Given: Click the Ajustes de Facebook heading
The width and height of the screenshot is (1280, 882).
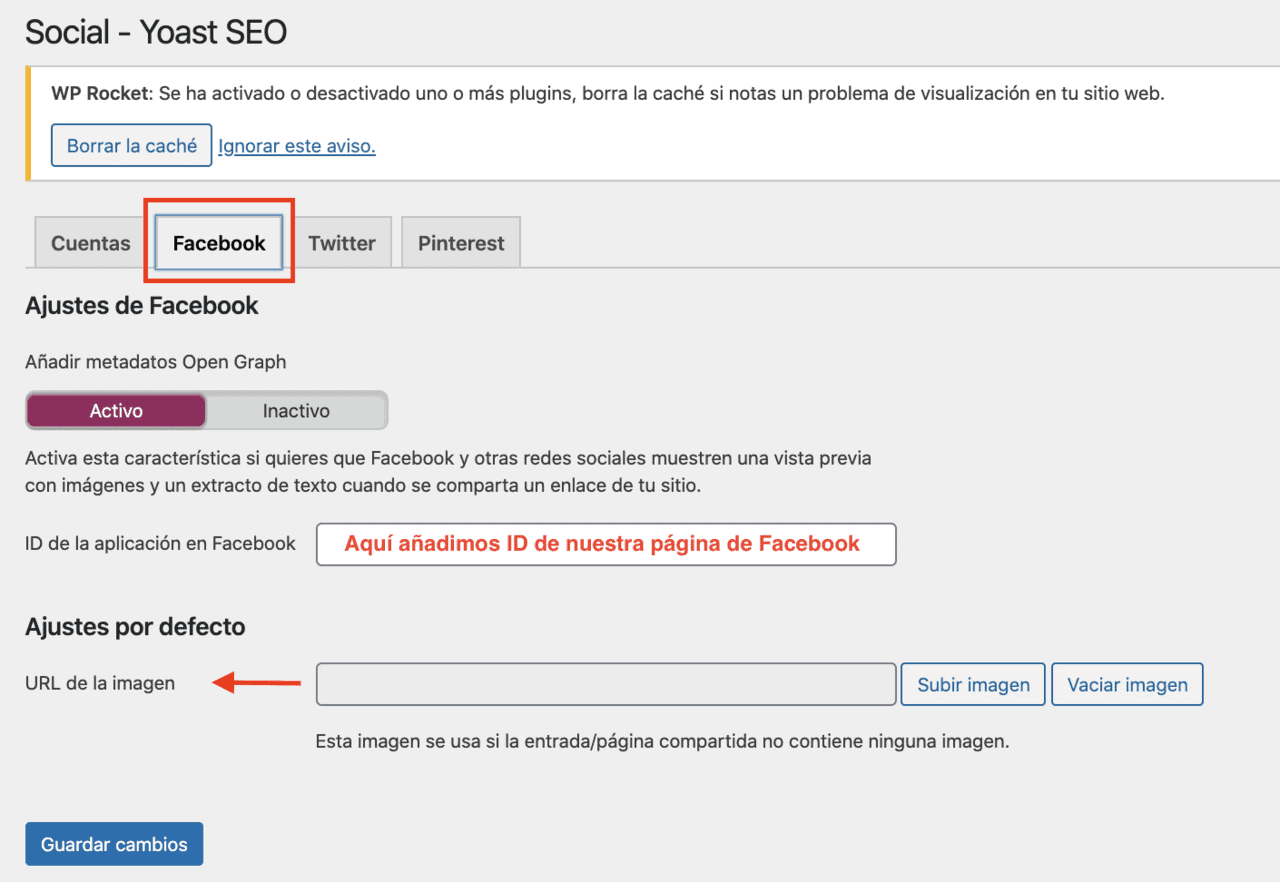Looking at the screenshot, I should [x=142, y=305].
